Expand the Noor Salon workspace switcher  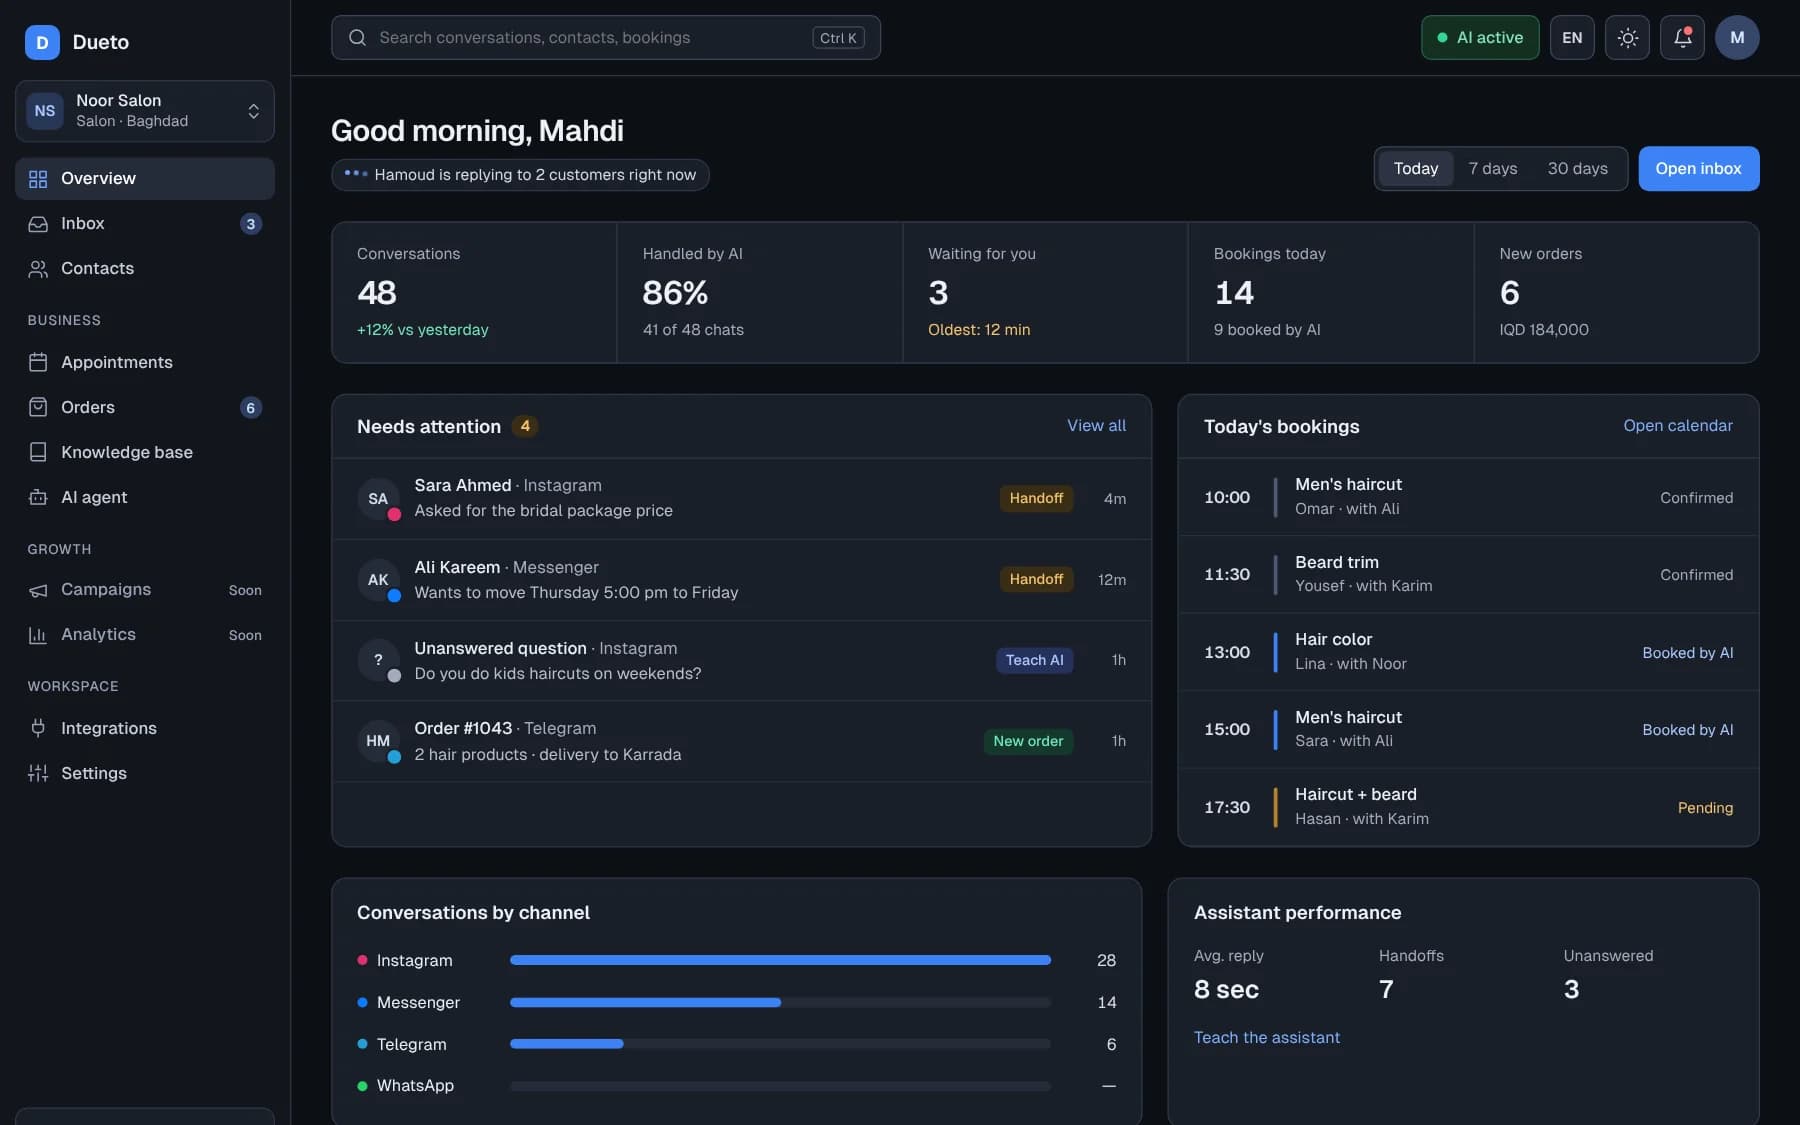(x=145, y=111)
